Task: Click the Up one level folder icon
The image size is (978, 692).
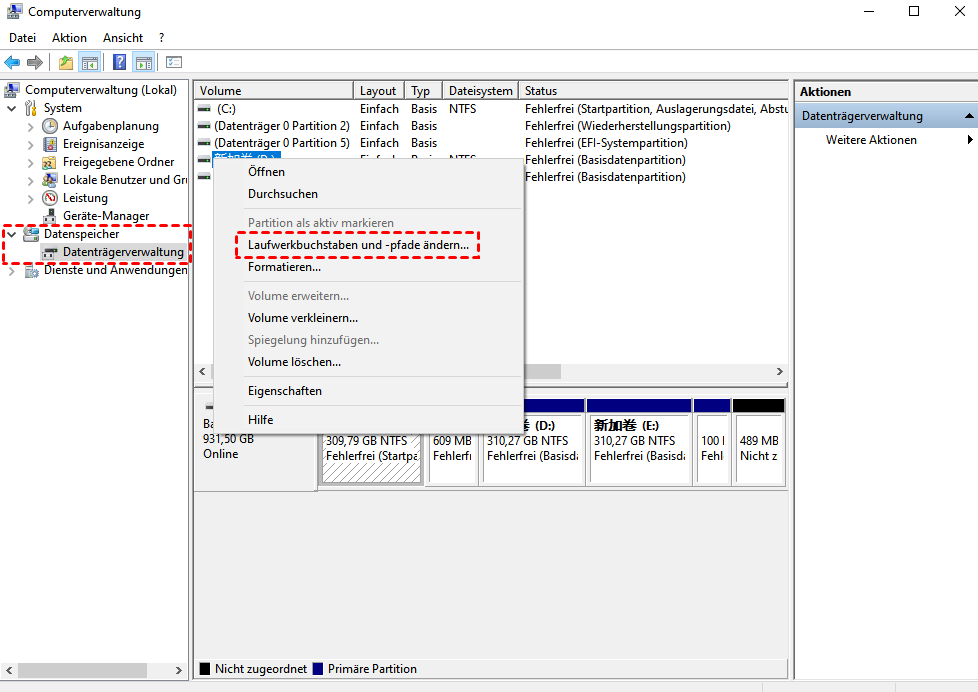Action: (x=65, y=62)
